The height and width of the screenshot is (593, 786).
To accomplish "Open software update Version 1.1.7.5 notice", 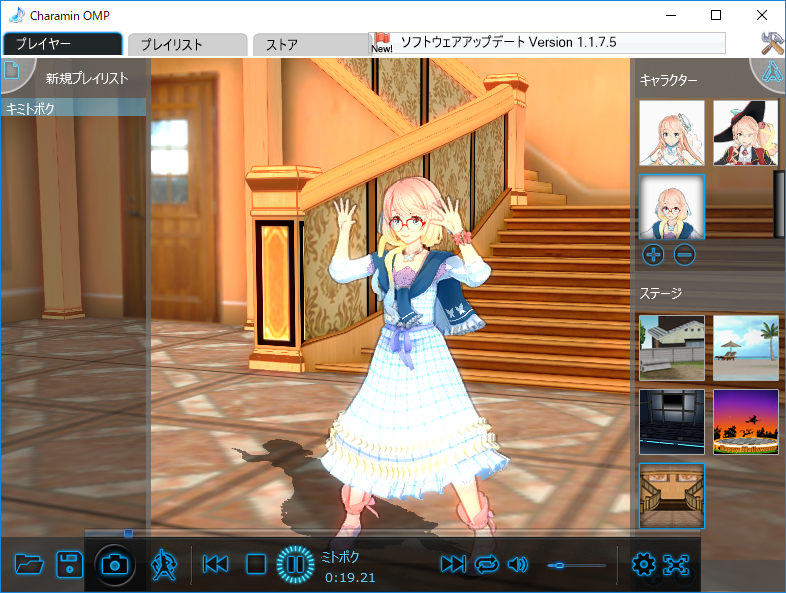I will [547, 43].
